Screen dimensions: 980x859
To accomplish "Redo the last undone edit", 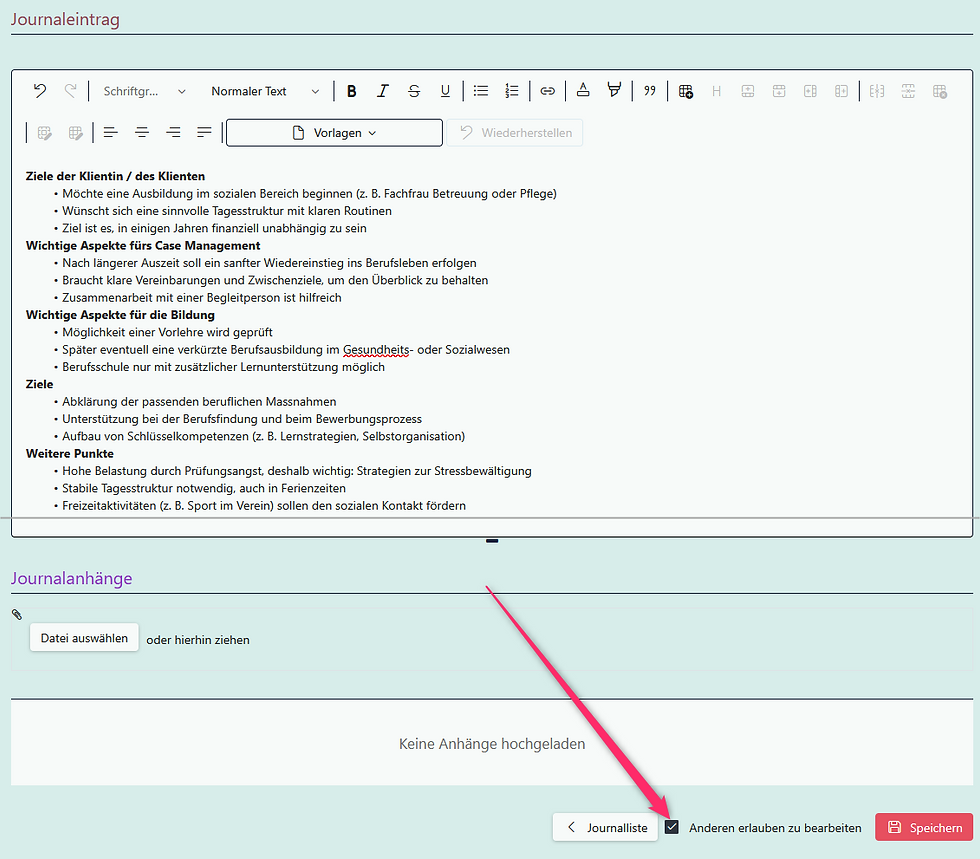I will pyautogui.click(x=71, y=91).
